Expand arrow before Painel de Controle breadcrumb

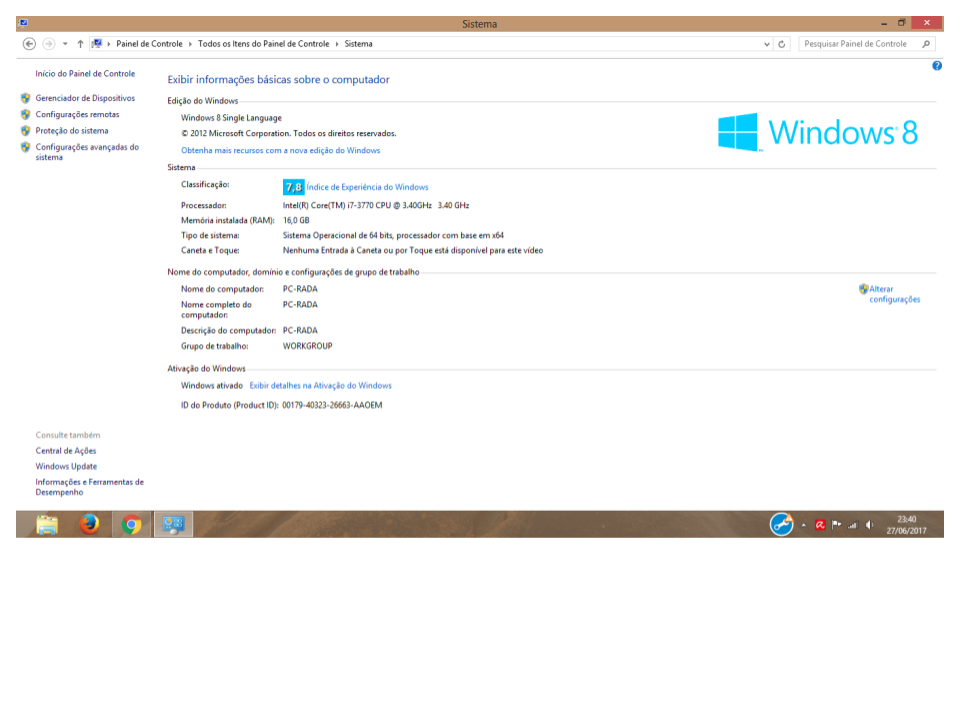point(109,44)
